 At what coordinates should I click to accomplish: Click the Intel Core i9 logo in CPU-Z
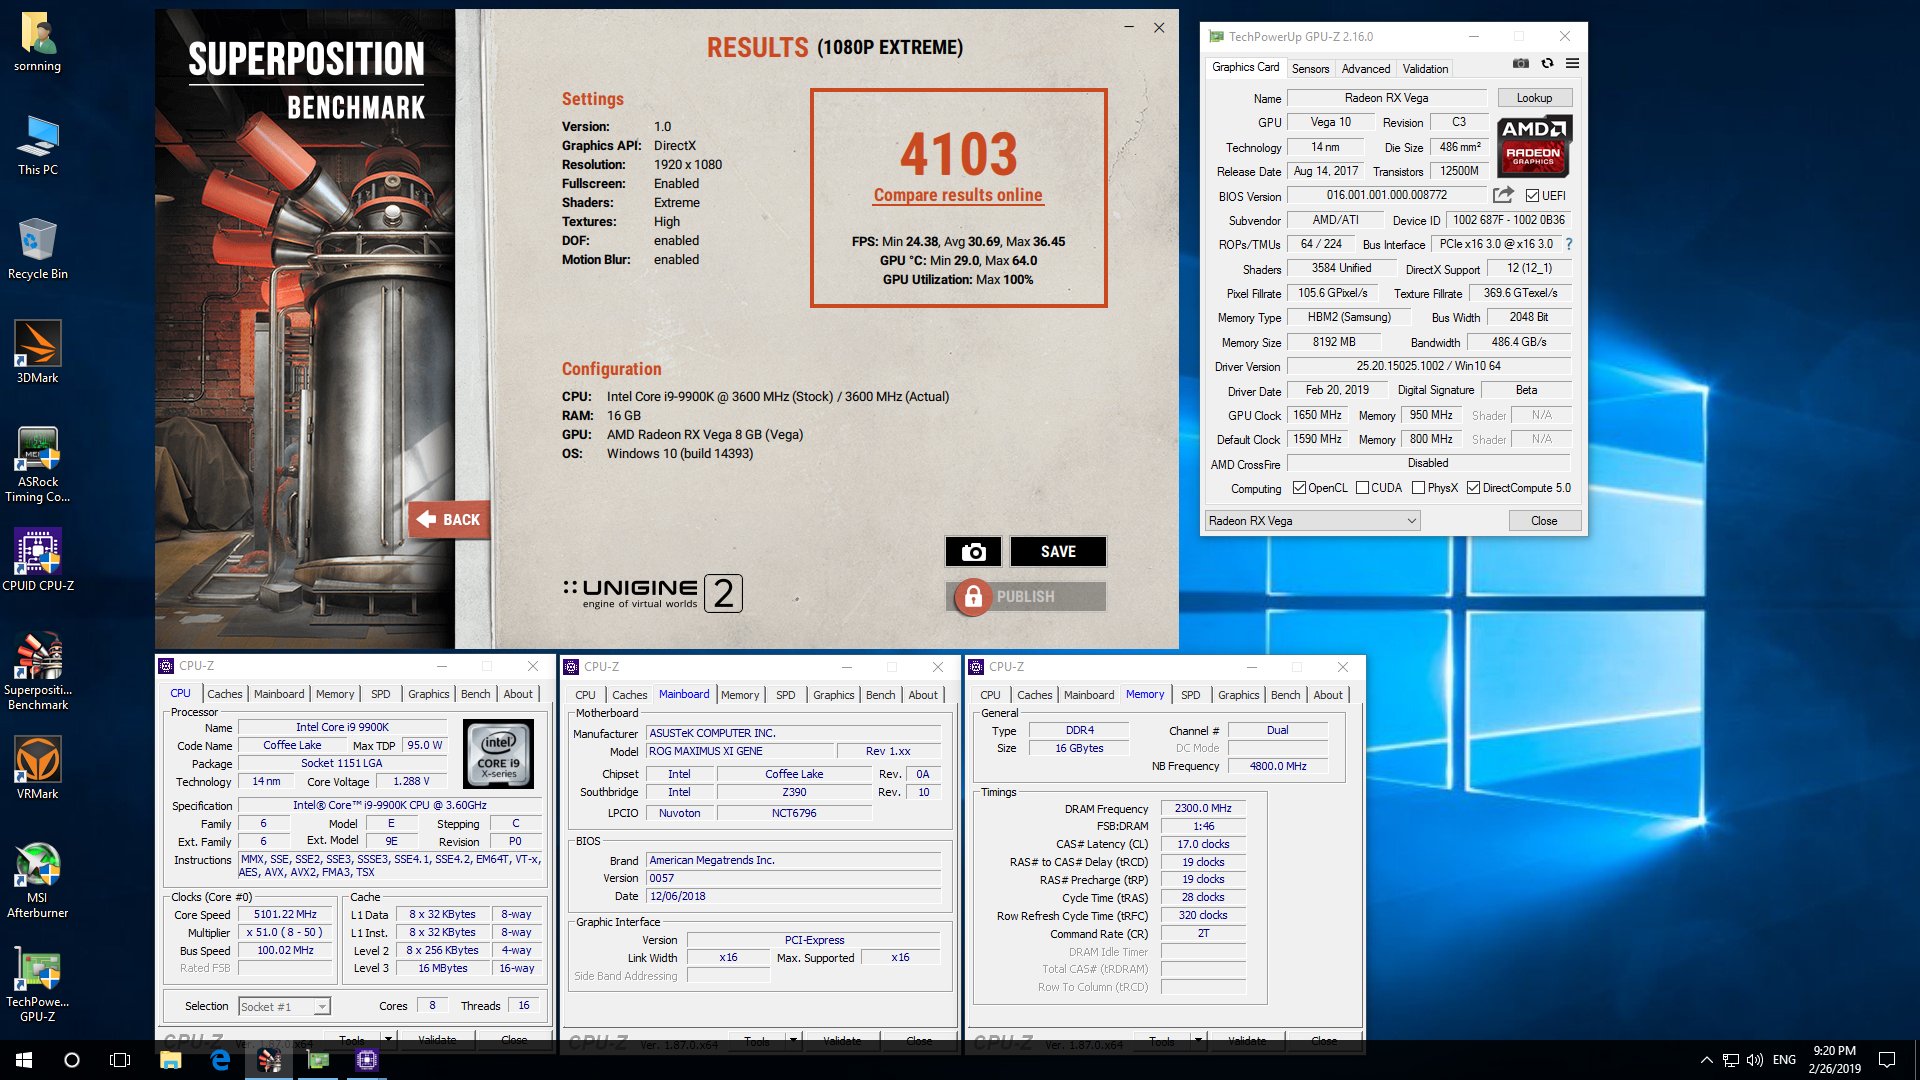498,754
